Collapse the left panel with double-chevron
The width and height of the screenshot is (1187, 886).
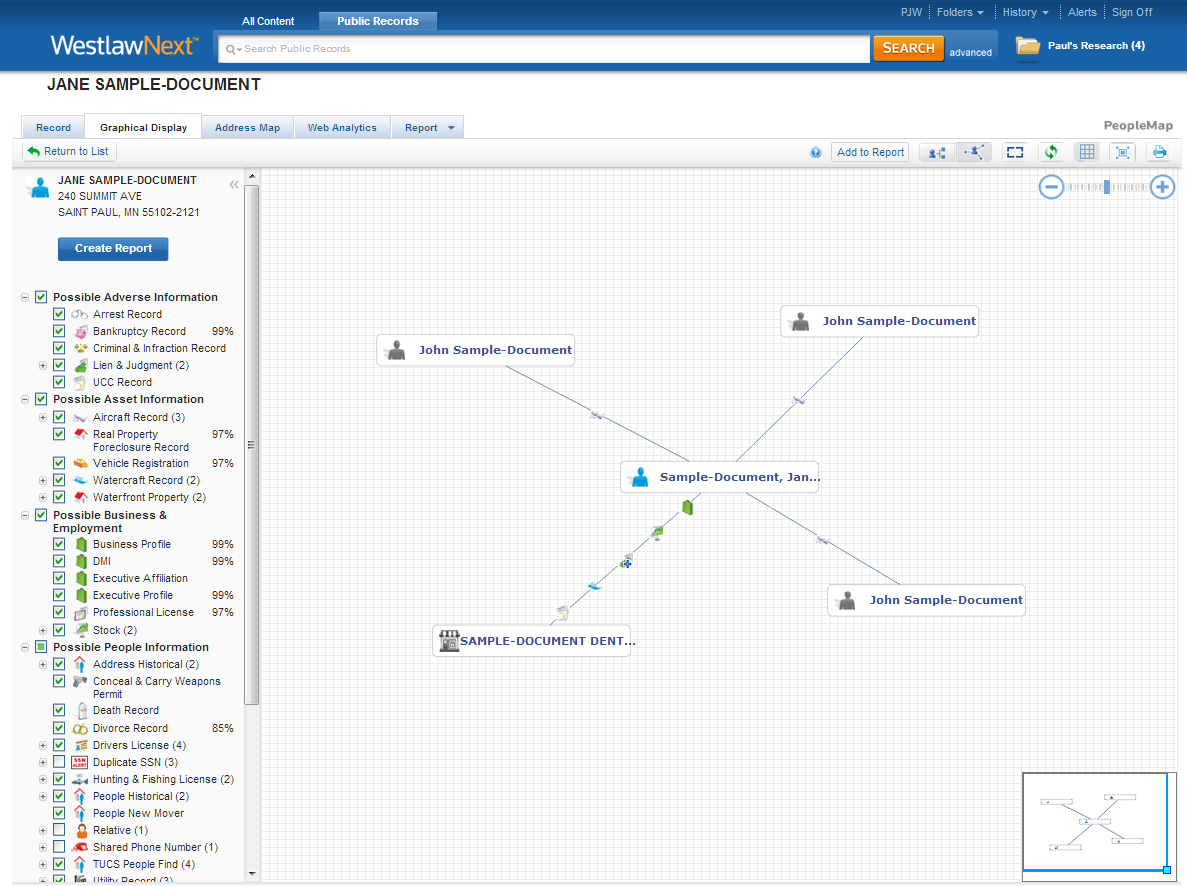pos(234,184)
